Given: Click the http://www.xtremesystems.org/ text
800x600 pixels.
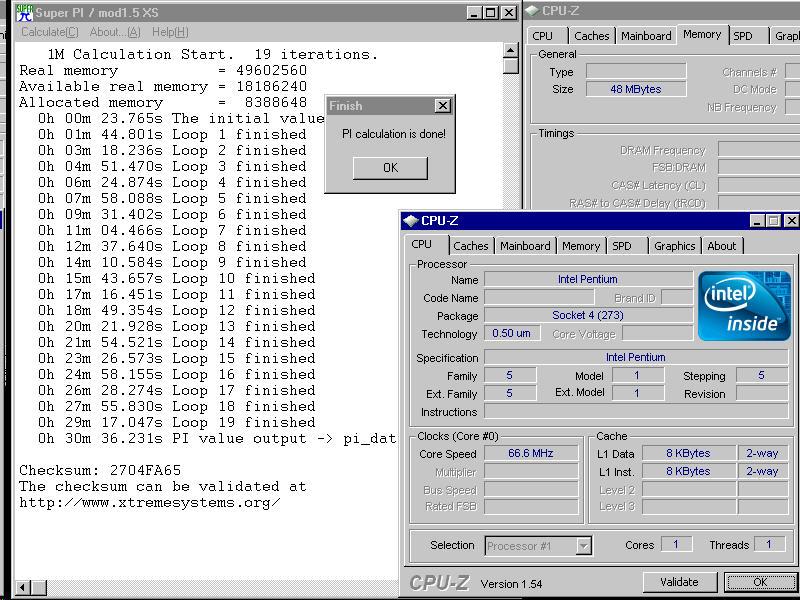Looking at the screenshot, I should [x=149, y=503].
